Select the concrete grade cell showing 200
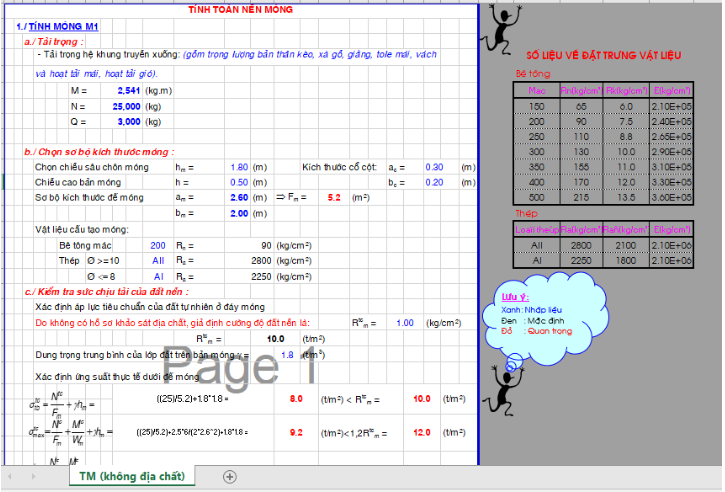Viewport: 725px width, 492px height. (158, 244)
